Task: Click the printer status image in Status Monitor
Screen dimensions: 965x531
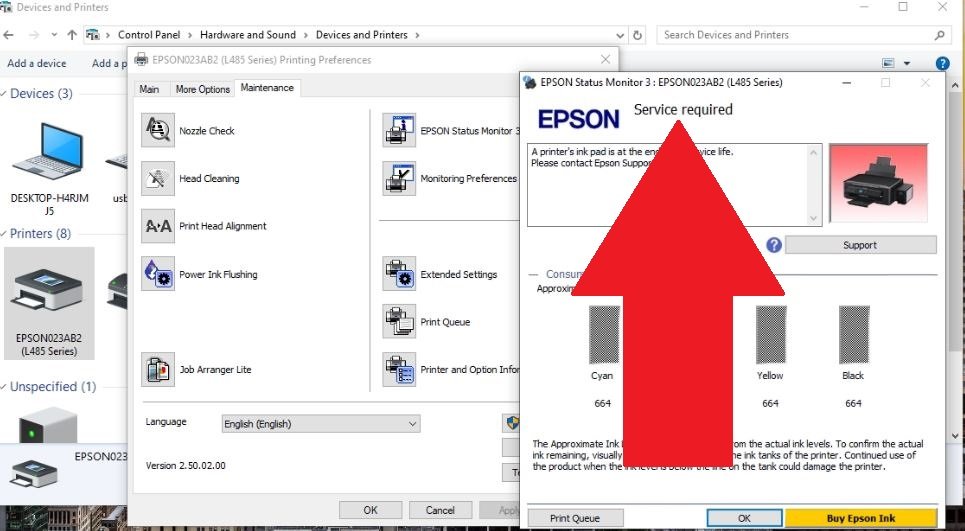Action: pos(878,183)
